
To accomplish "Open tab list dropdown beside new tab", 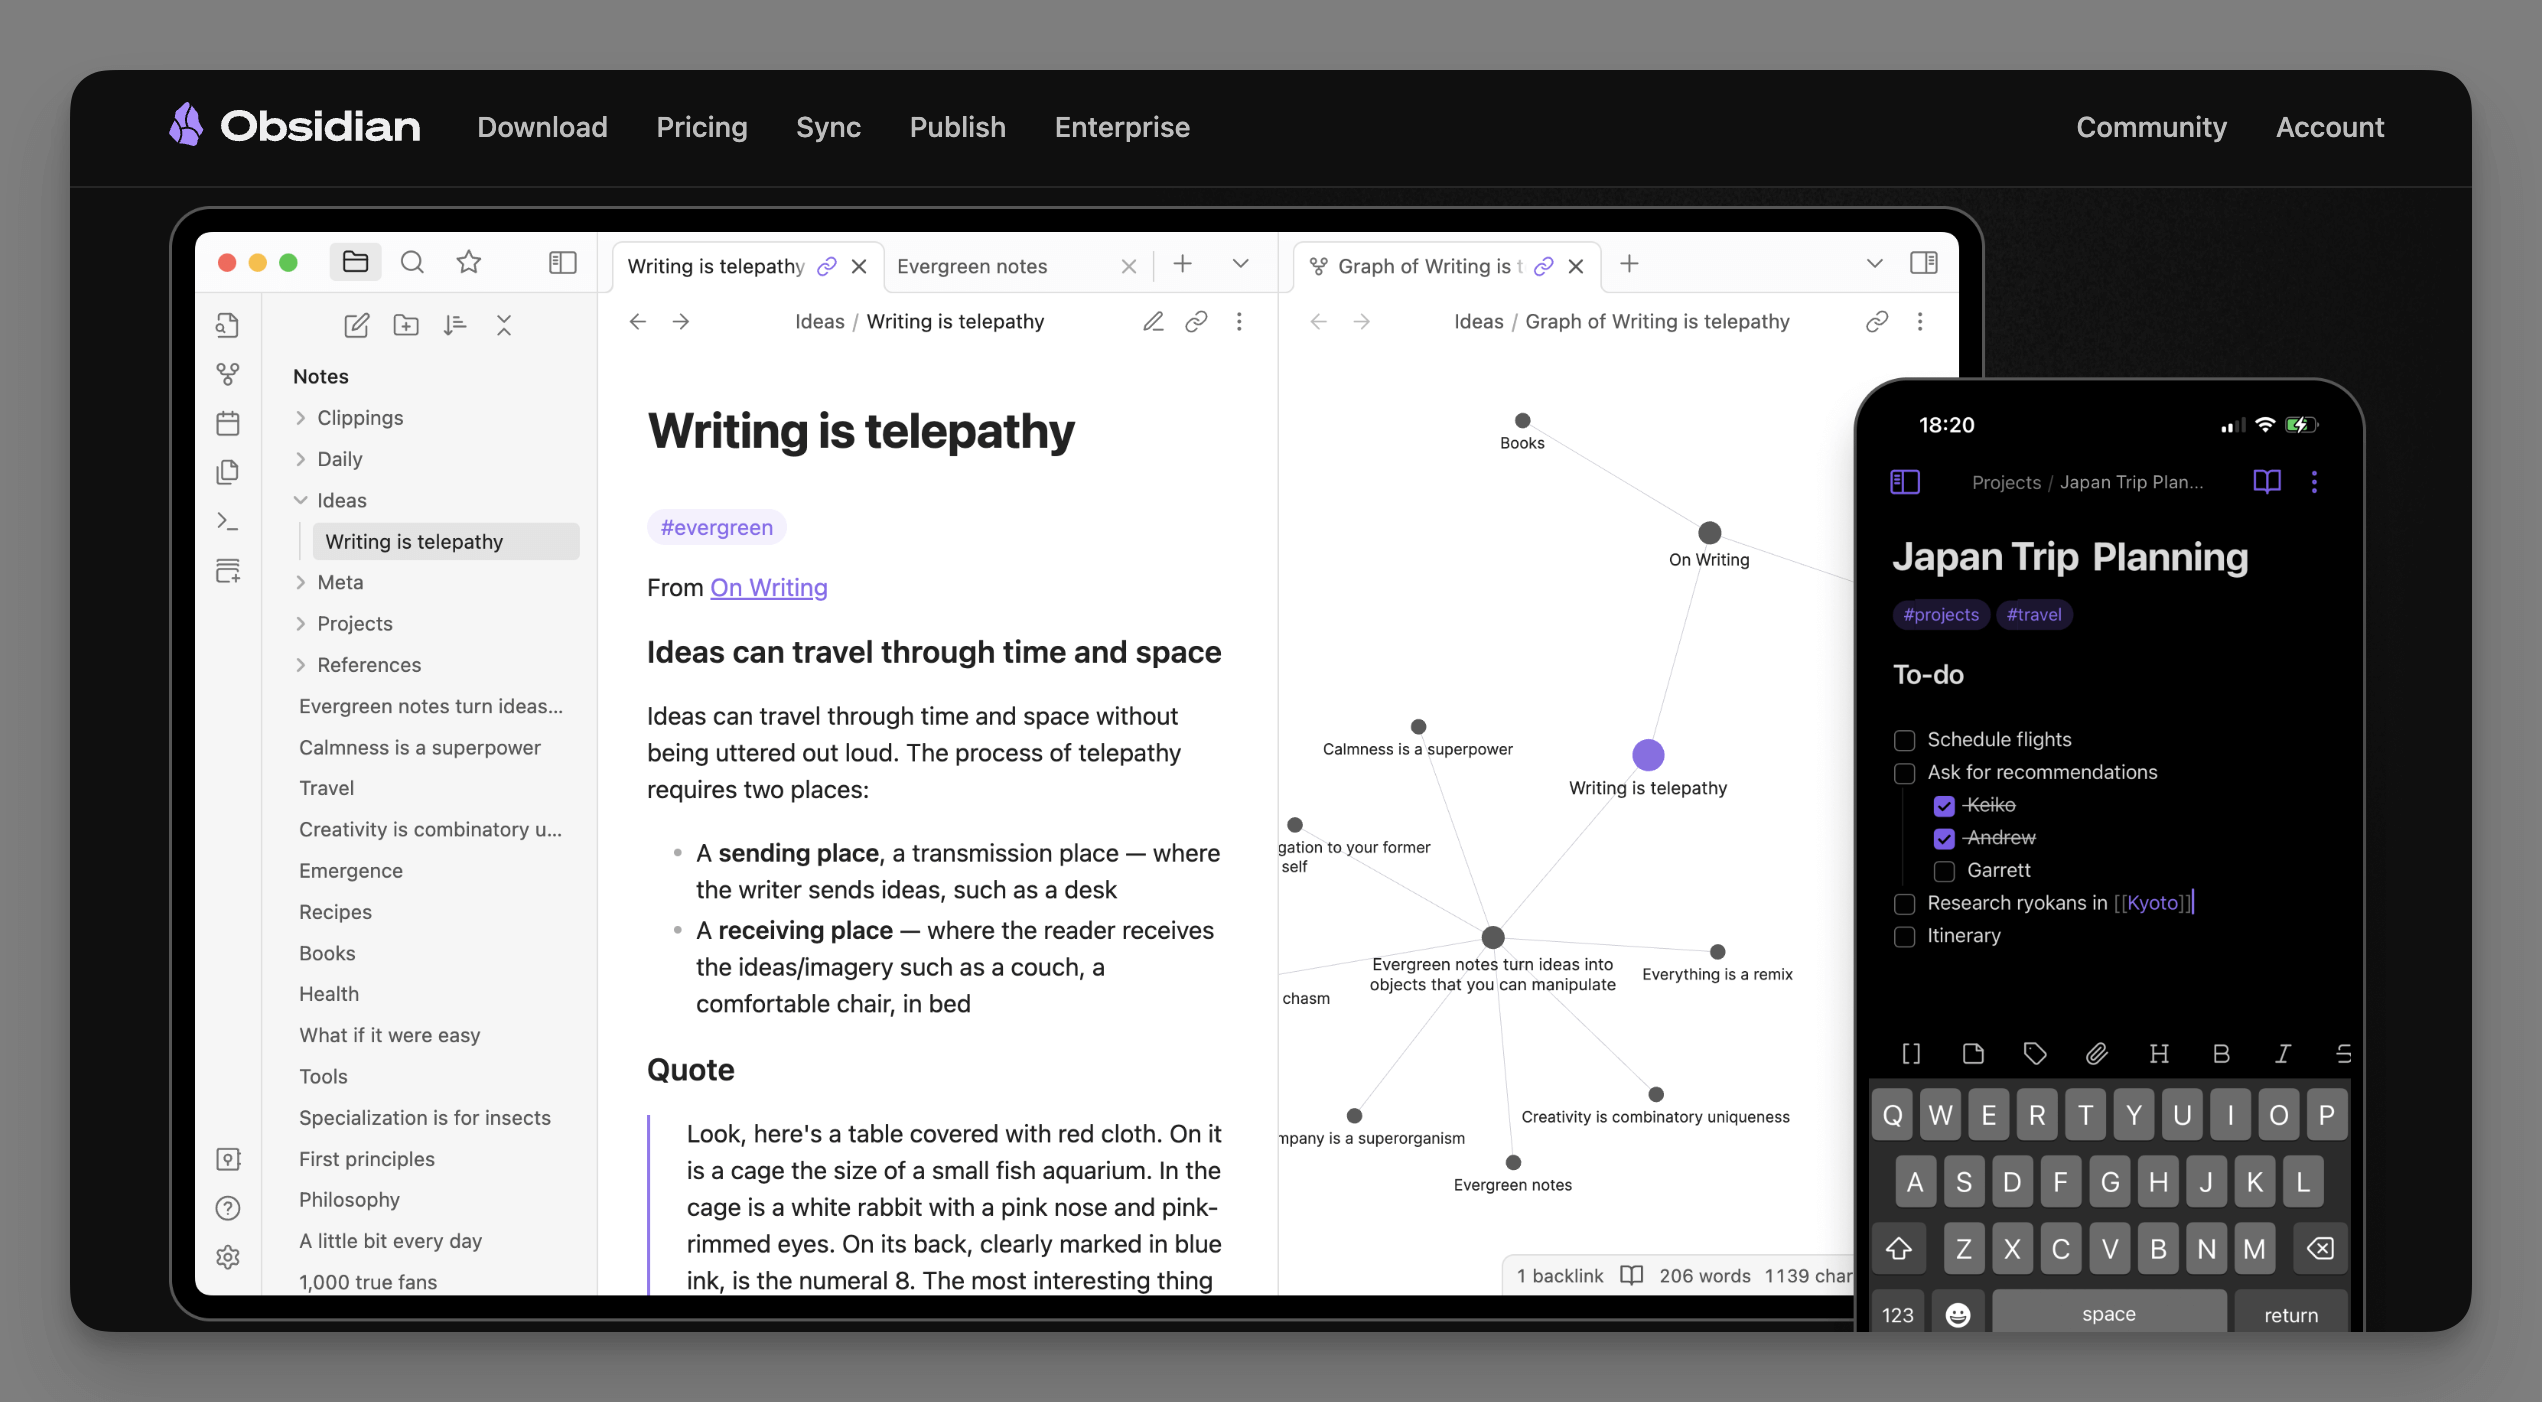I will pos(1240,264).
